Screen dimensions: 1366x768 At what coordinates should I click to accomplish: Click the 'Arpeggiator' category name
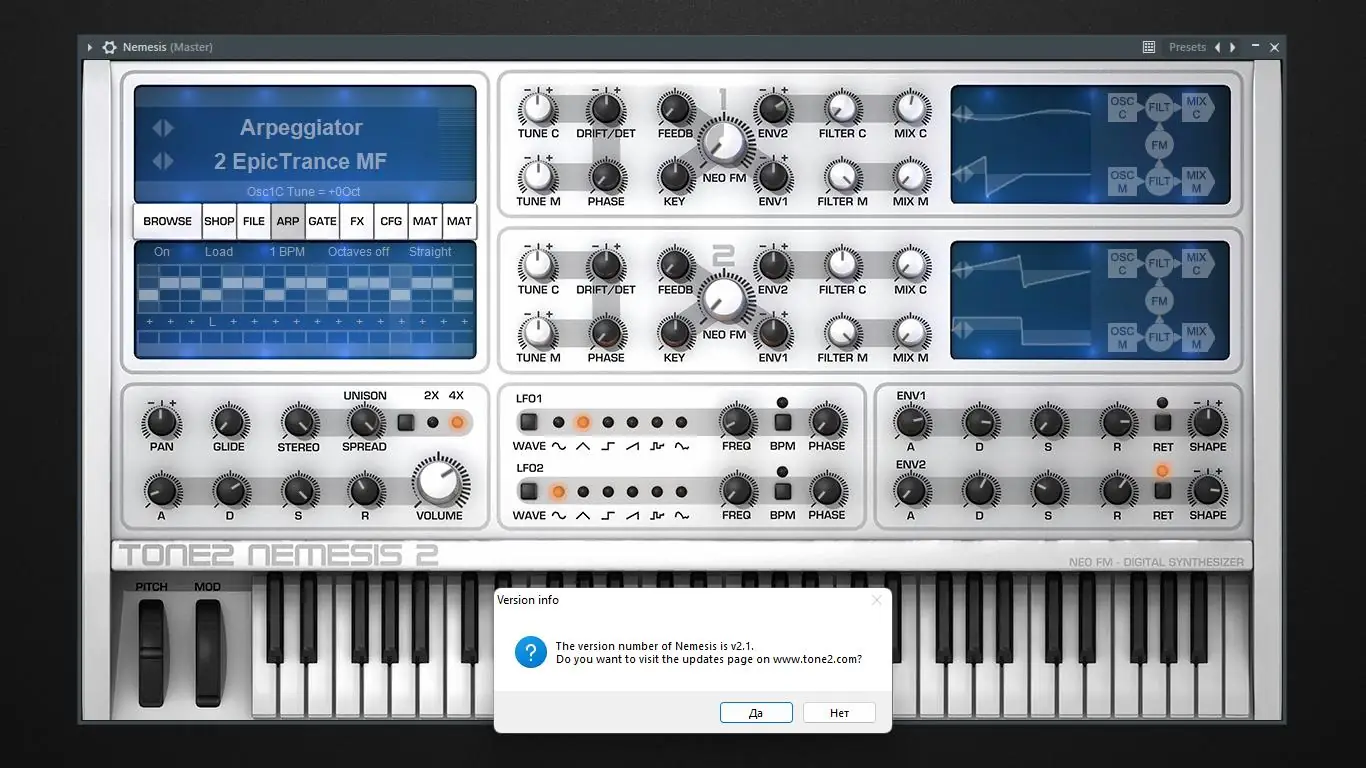[301, 128]
